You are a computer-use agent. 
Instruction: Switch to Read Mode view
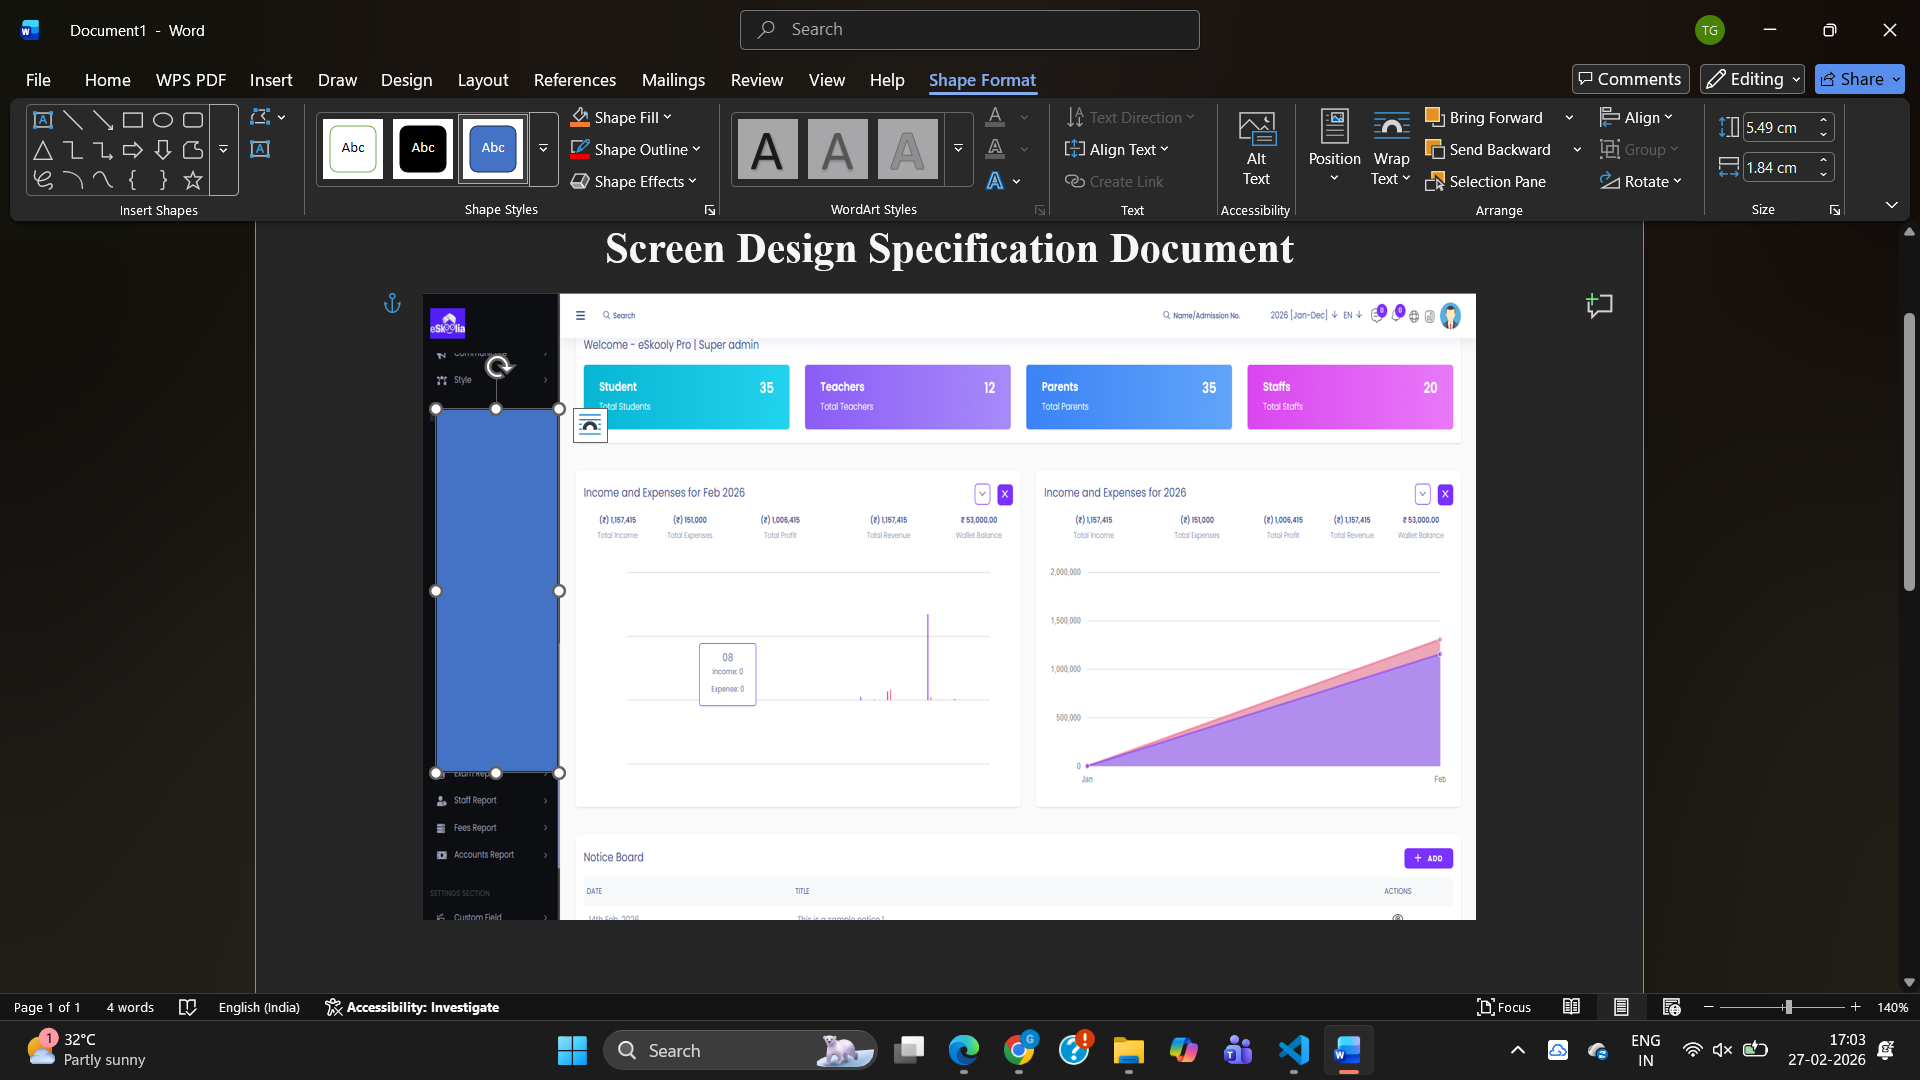1572,1007
